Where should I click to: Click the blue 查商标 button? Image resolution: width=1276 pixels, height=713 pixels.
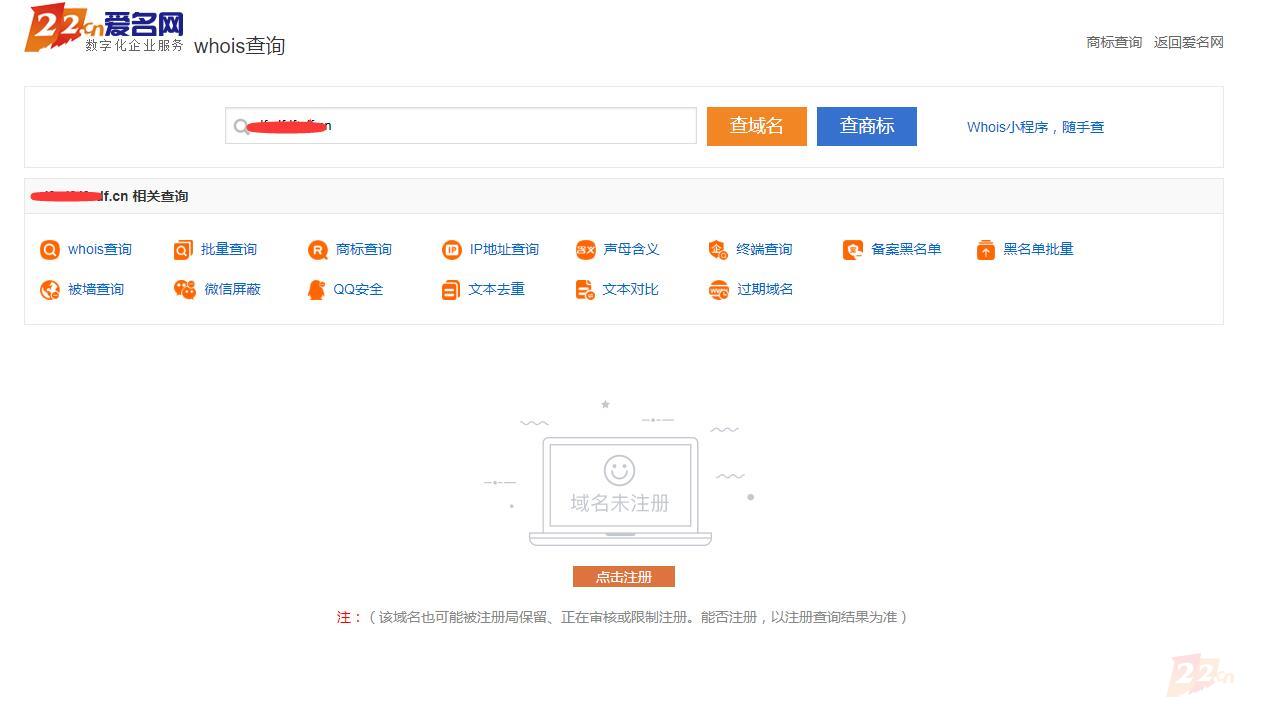coord(866,126)
